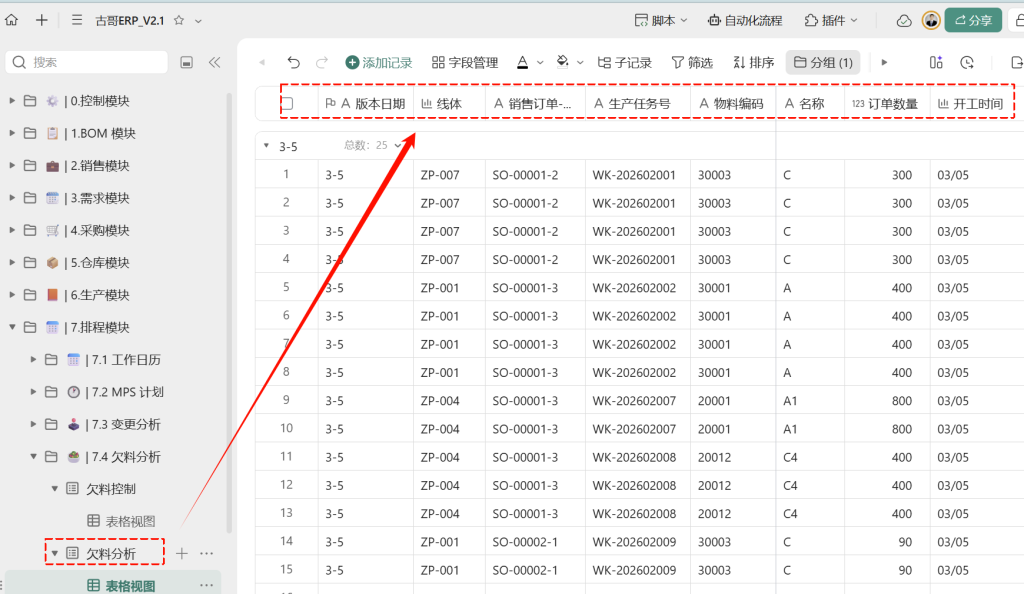This screenshot has height=594, width=1024.
Task: Click the redo arrow
Action: point(321,63)
